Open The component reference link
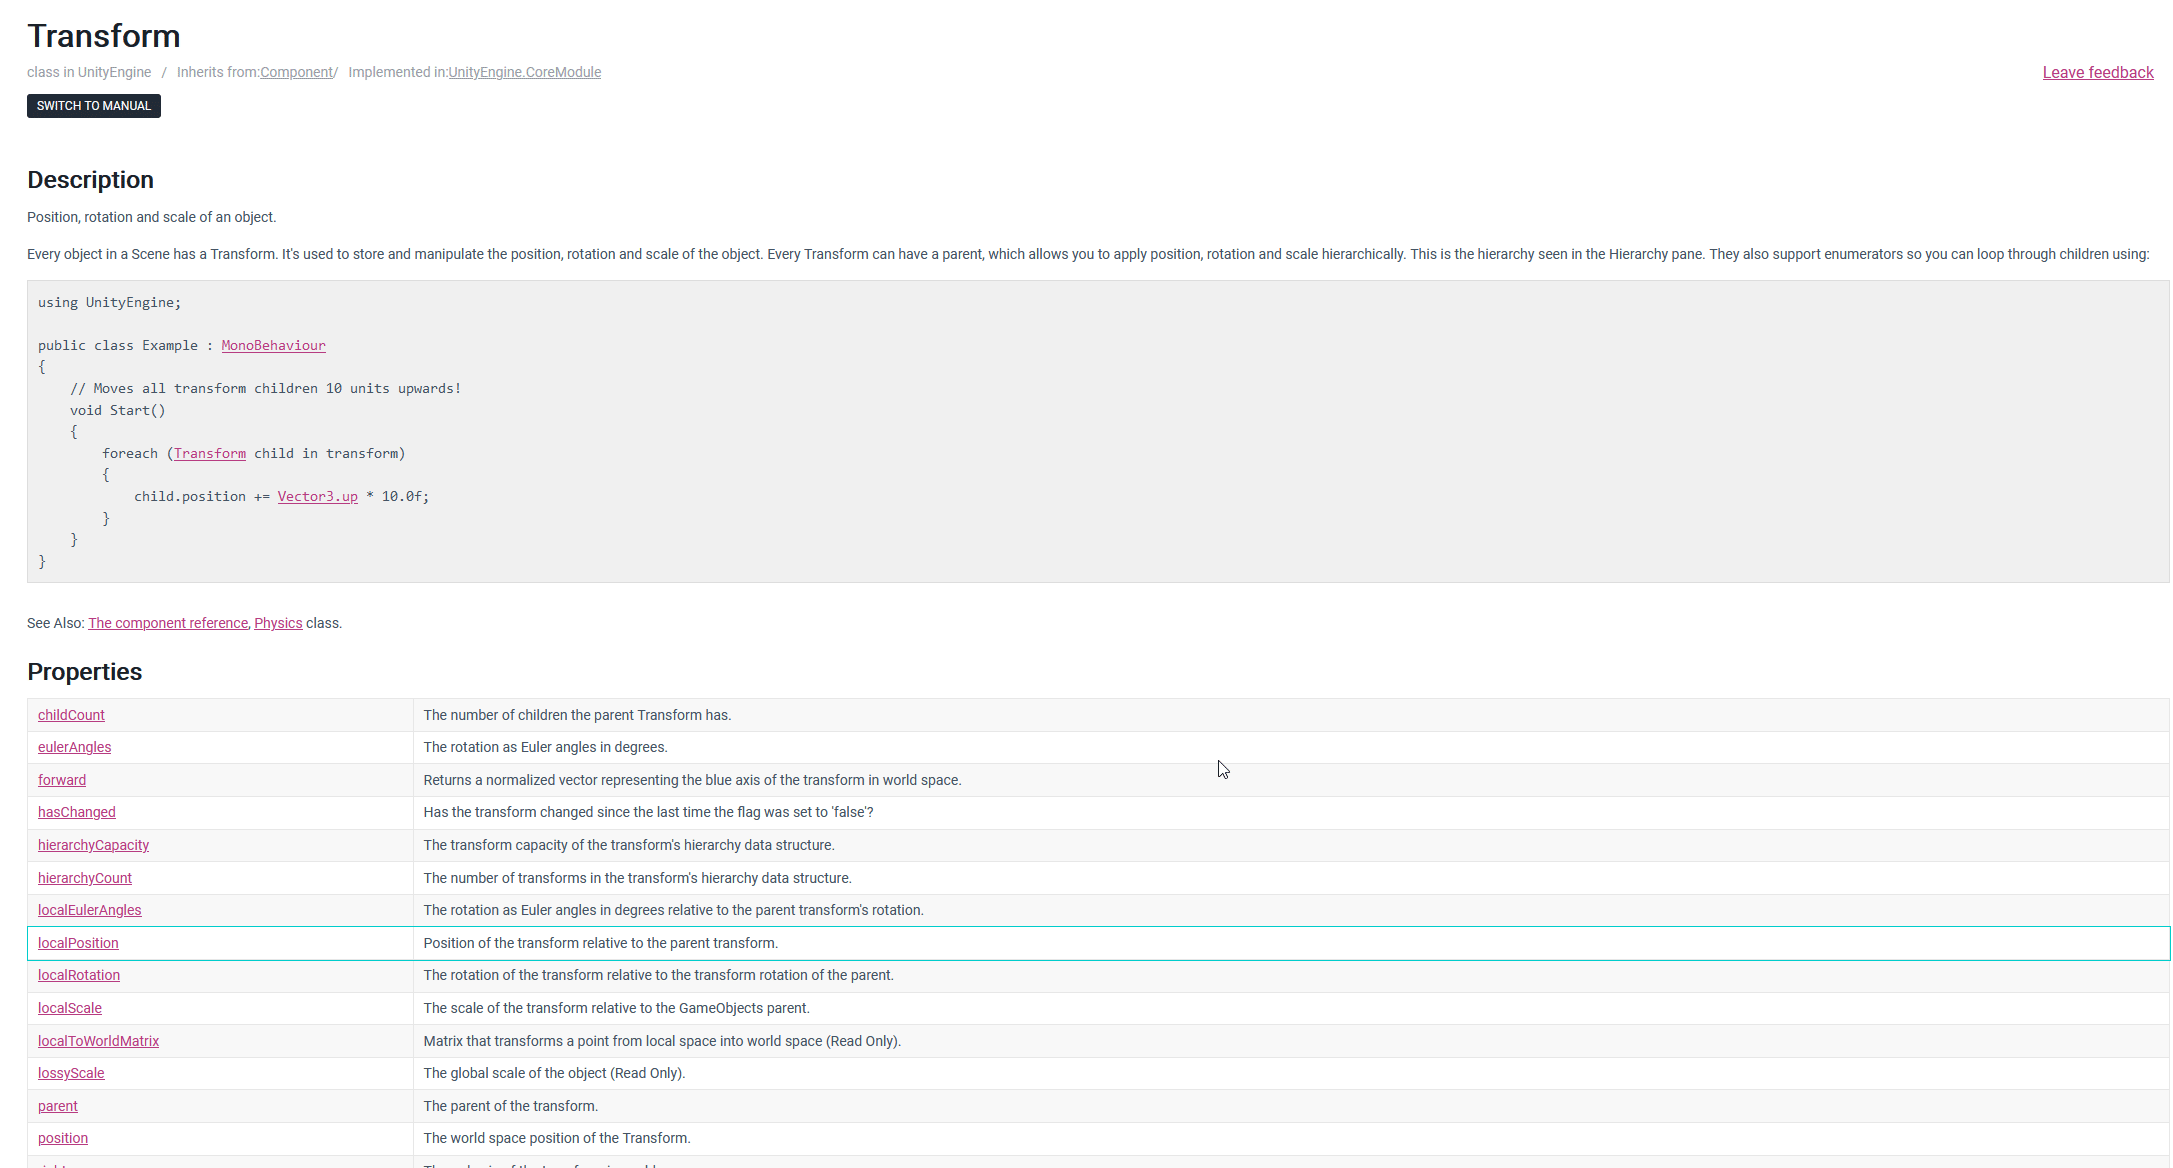 pyautogui.click(x=167, y=623)
